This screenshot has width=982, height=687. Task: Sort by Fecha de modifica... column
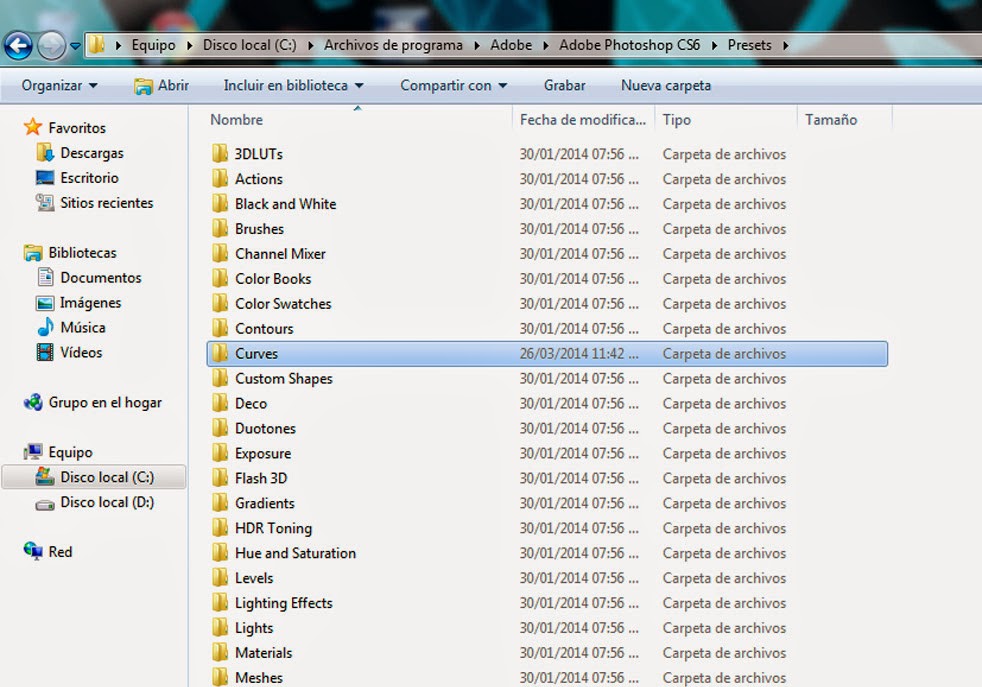pos(583,119)
